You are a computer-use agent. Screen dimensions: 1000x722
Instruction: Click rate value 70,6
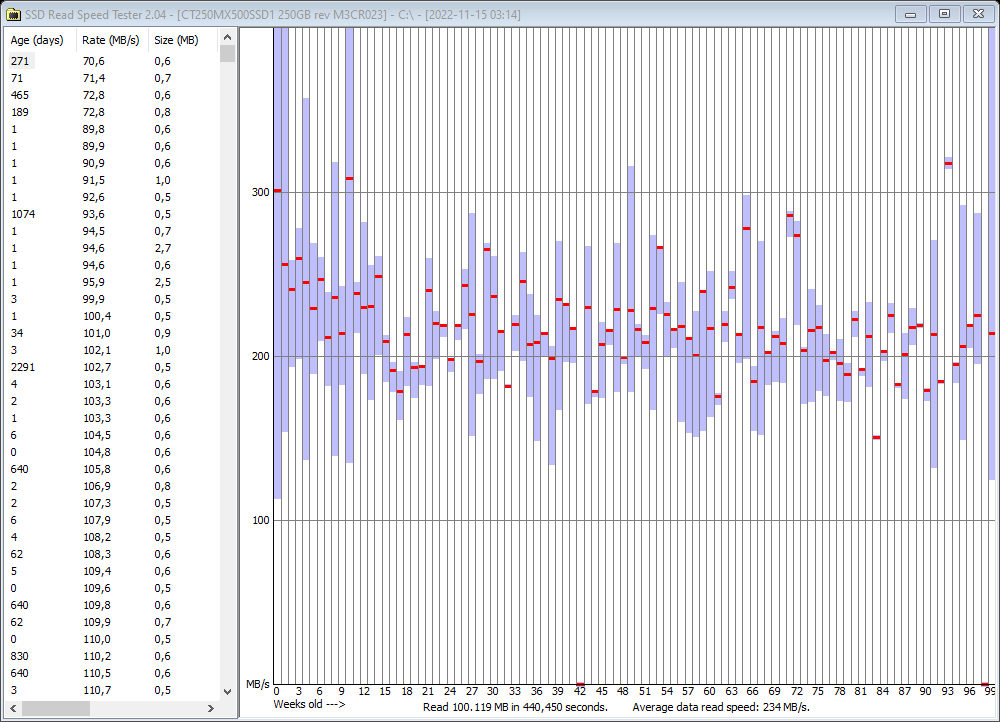pos(94,61)
